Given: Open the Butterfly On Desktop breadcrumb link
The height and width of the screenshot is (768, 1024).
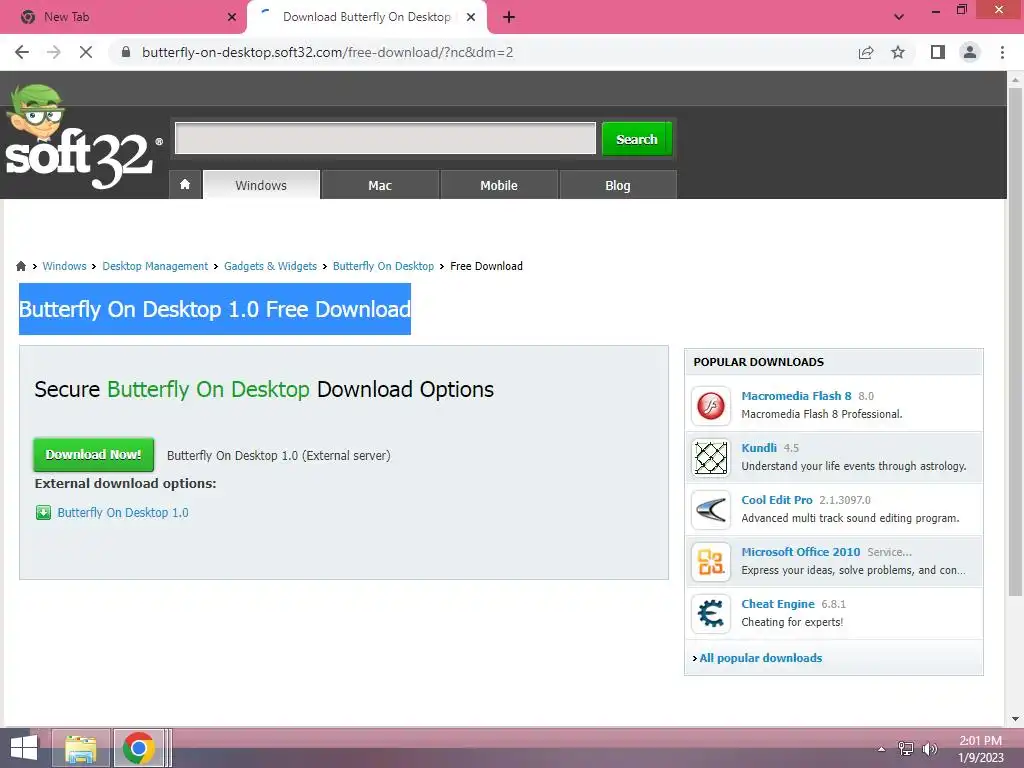Looking at the screenshot, I should click(x=383, y=266).
